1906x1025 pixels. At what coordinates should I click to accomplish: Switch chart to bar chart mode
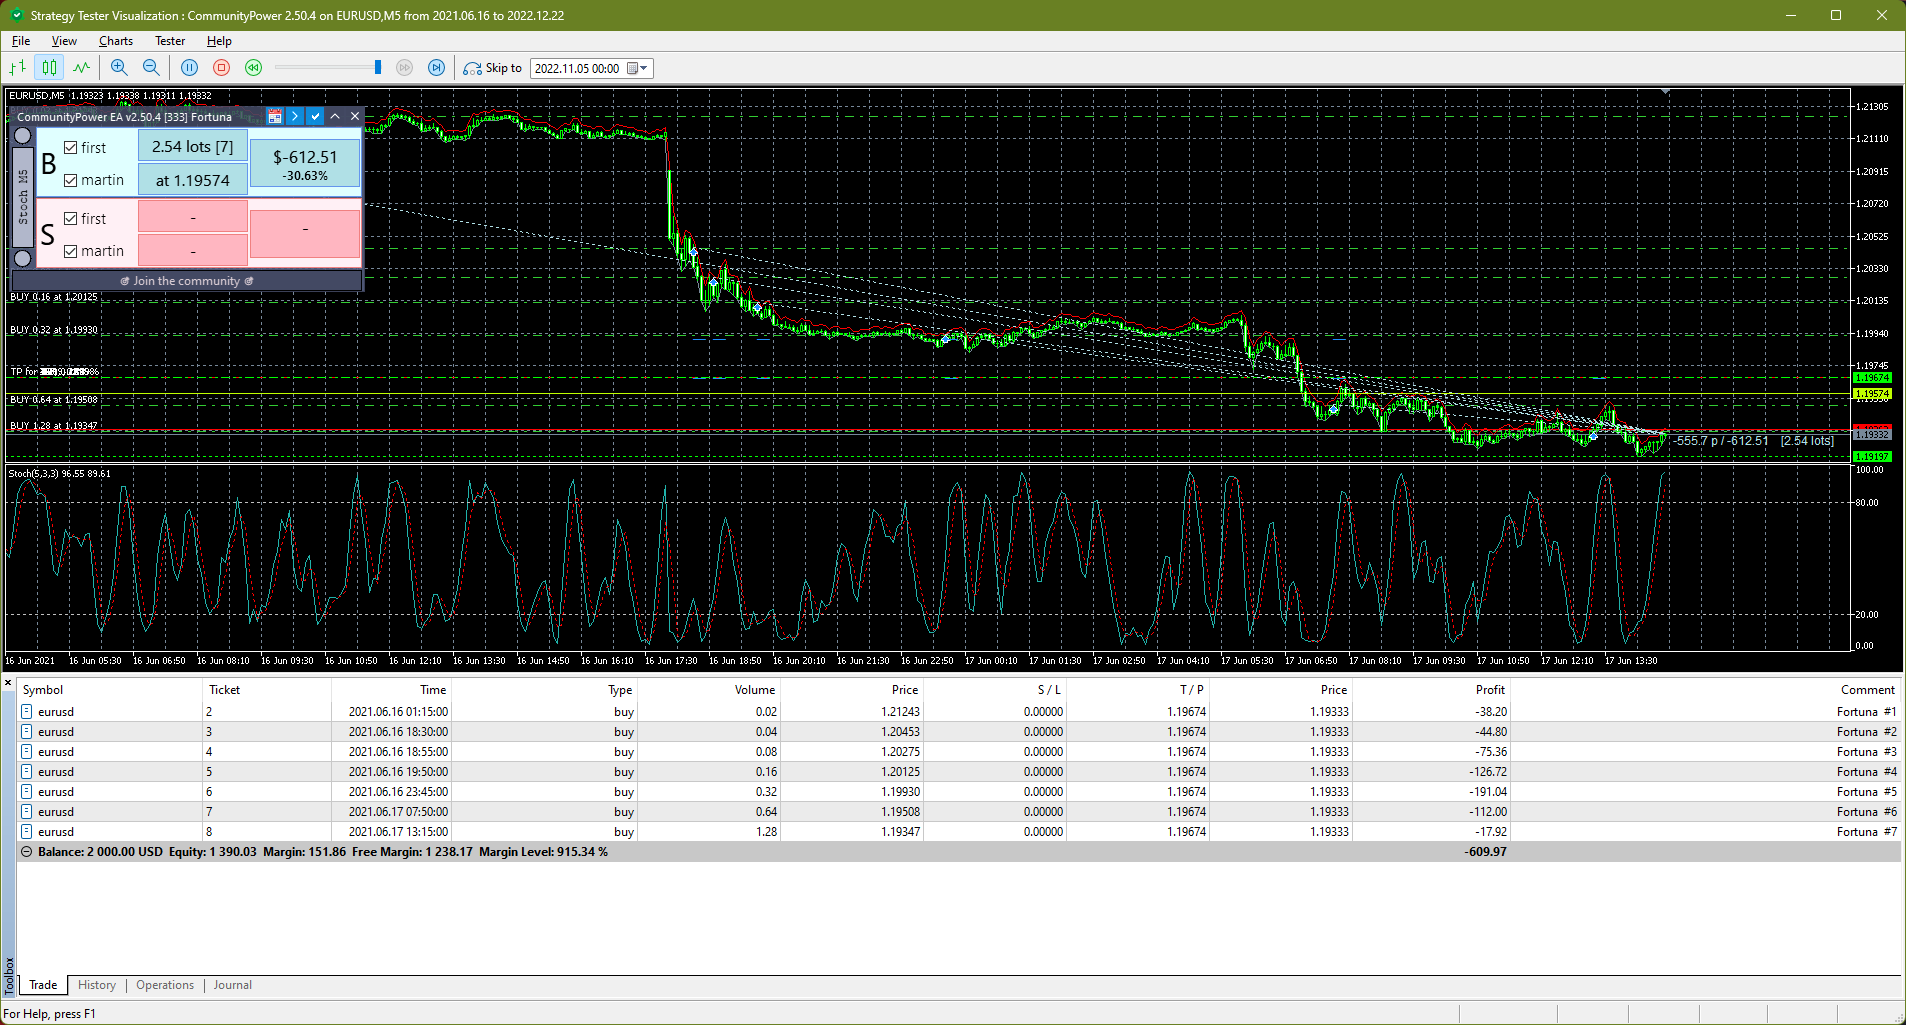(x=17, y=68)
